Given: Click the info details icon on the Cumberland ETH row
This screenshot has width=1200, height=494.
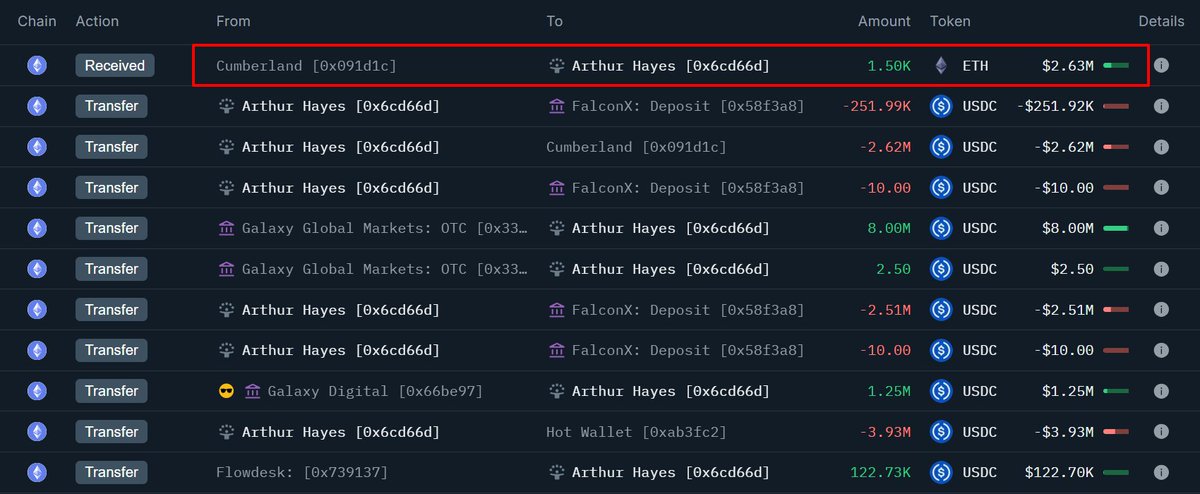Looking at the screenshot, I should point(1161,65).
